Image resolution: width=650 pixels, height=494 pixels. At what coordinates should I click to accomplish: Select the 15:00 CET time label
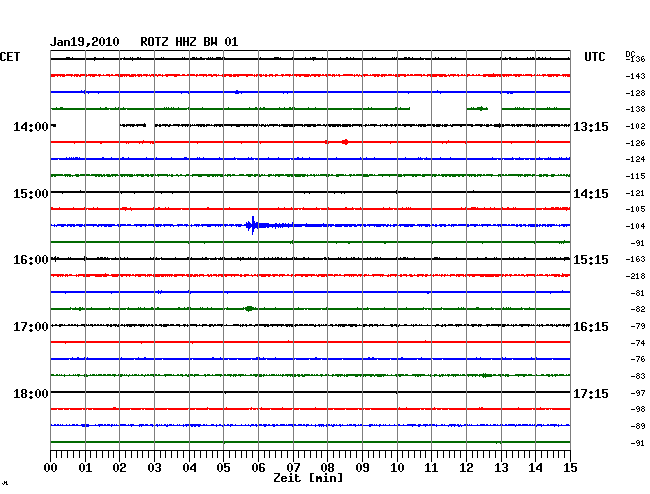pos(31,194)
